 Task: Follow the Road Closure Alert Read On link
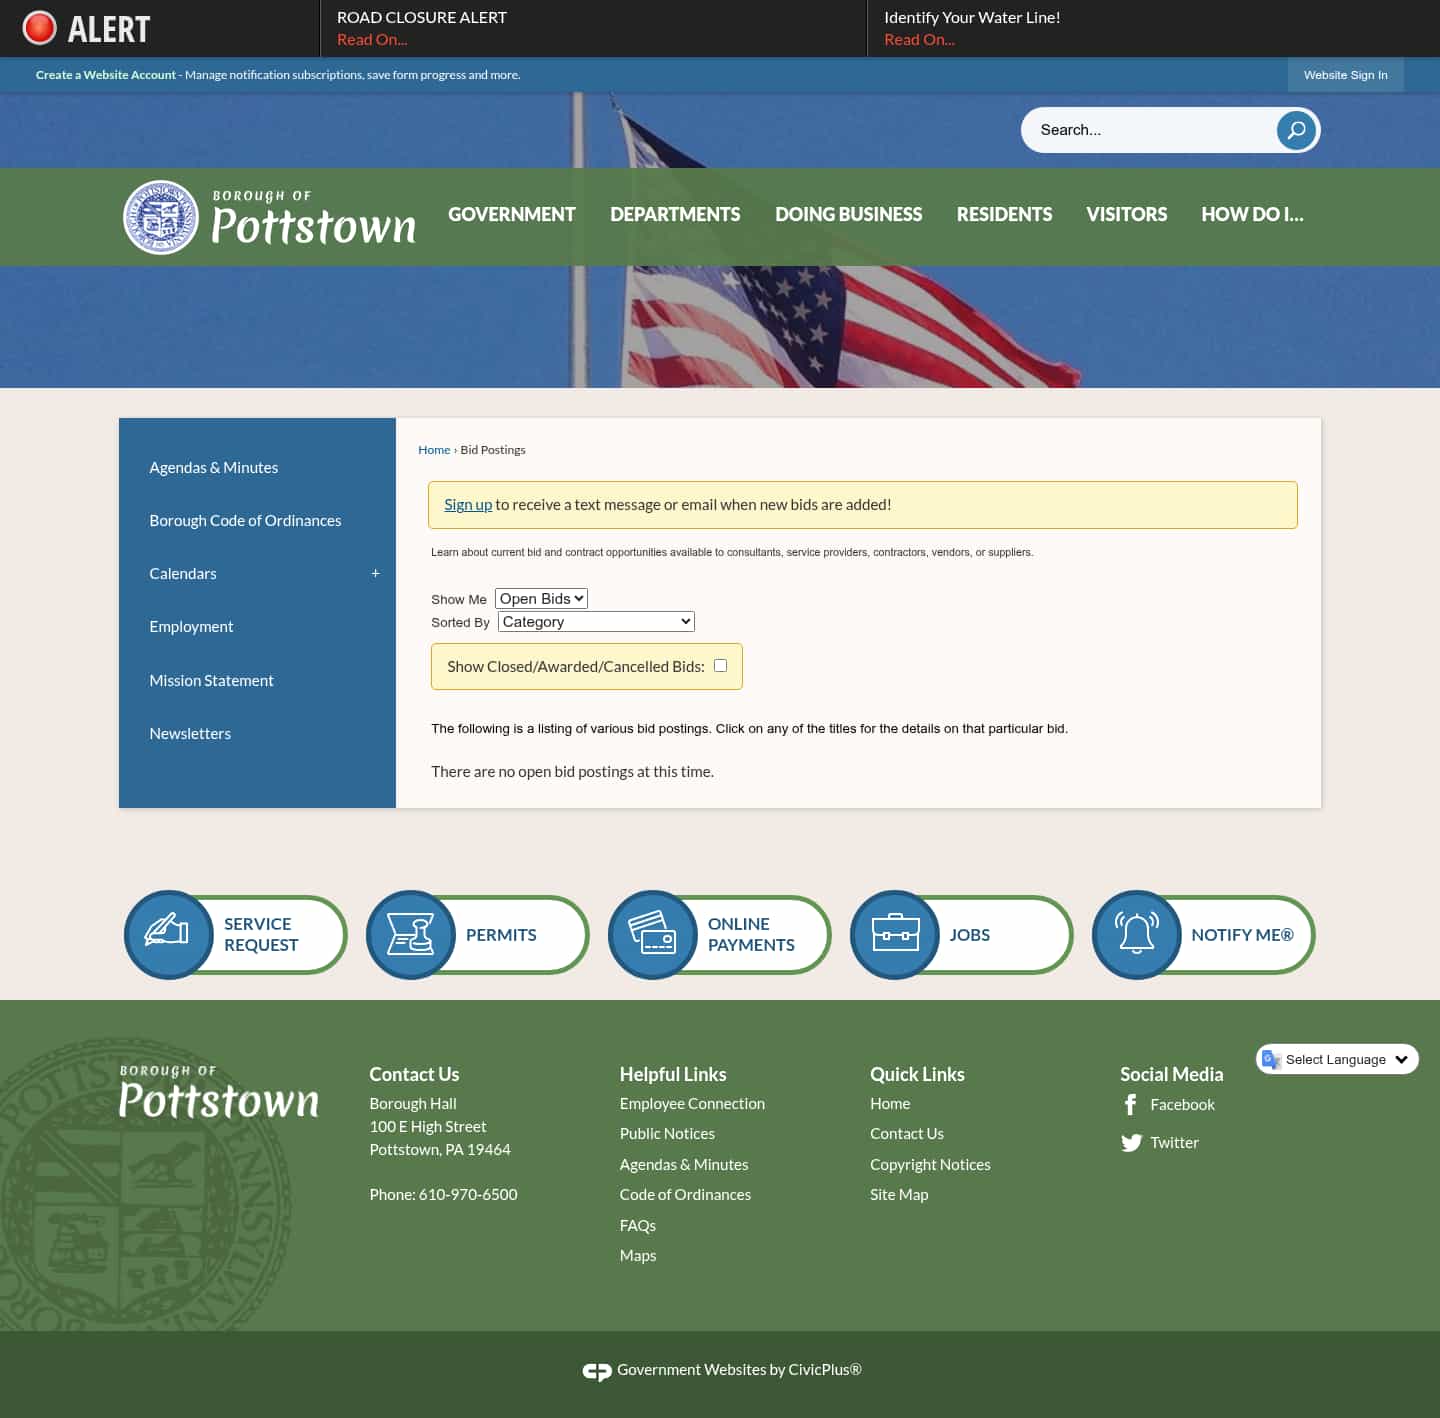tap(372, 39)
